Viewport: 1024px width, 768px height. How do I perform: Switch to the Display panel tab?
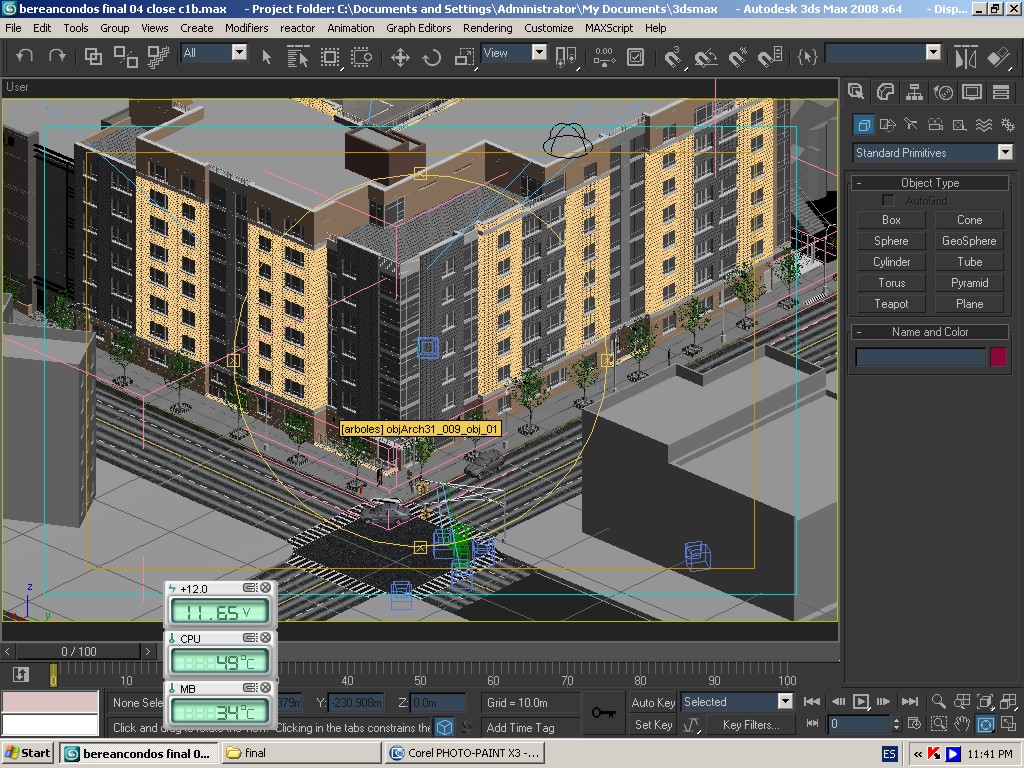pyautogui.click(x=972, y=92)
